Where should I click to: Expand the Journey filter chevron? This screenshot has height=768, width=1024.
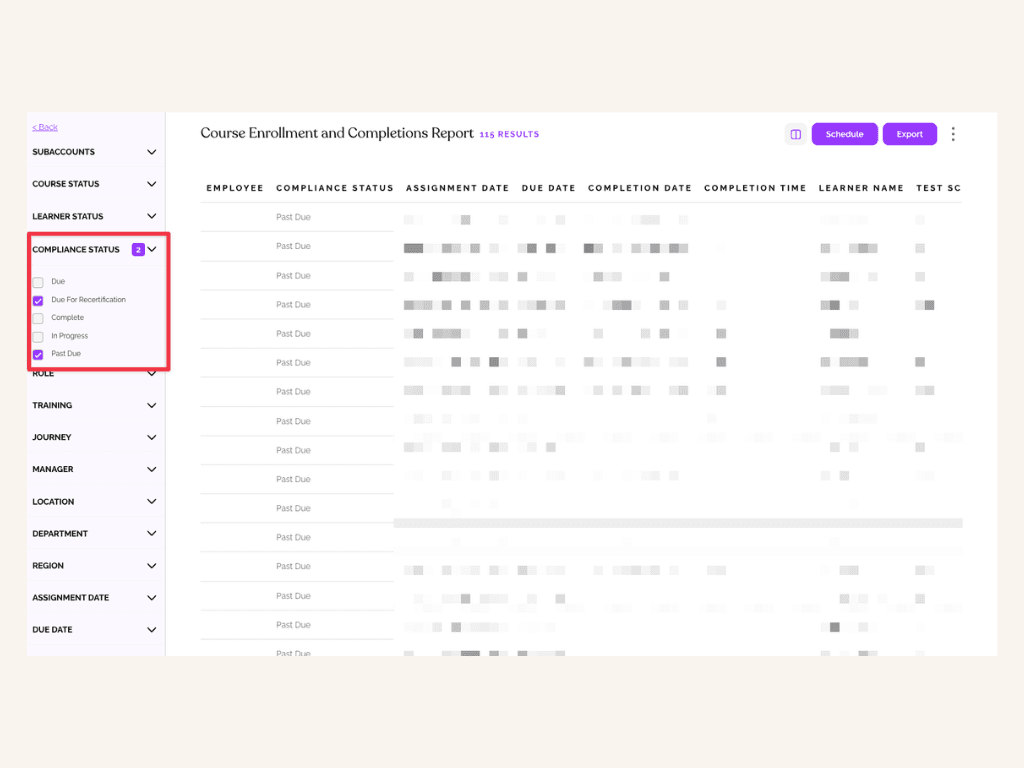(152, 438)
